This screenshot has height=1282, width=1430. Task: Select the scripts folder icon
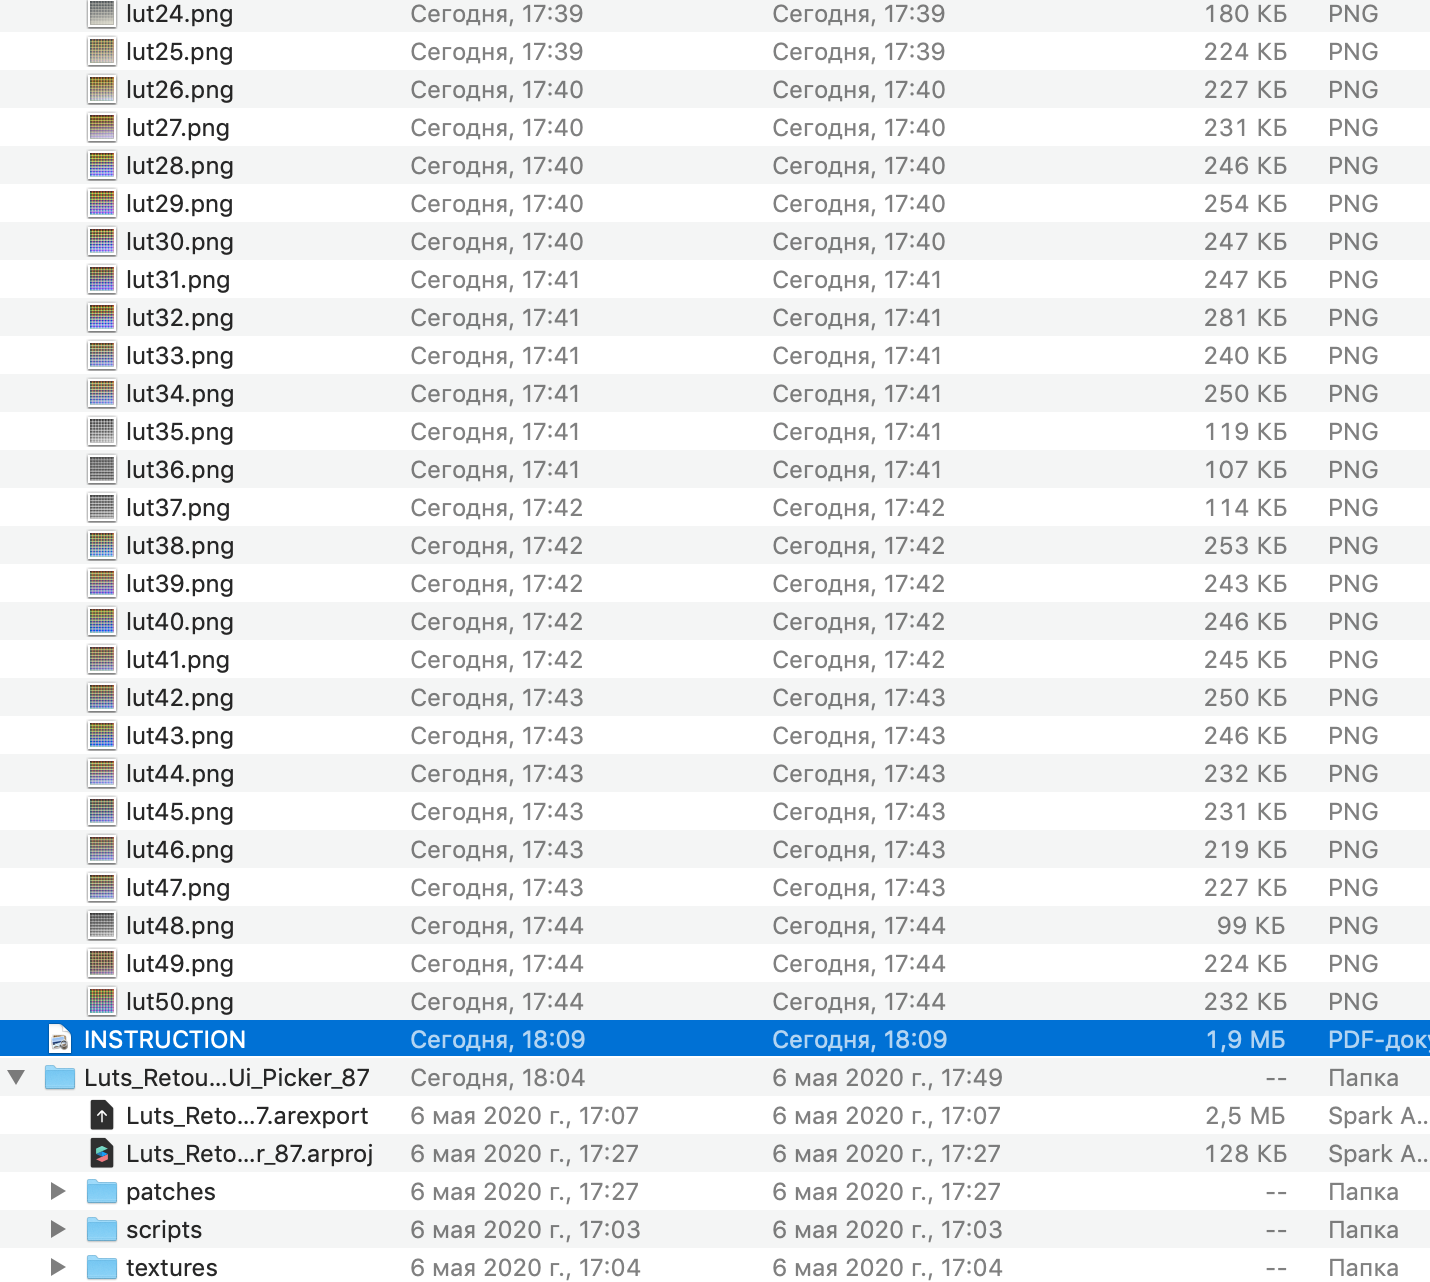[102, 1230]
